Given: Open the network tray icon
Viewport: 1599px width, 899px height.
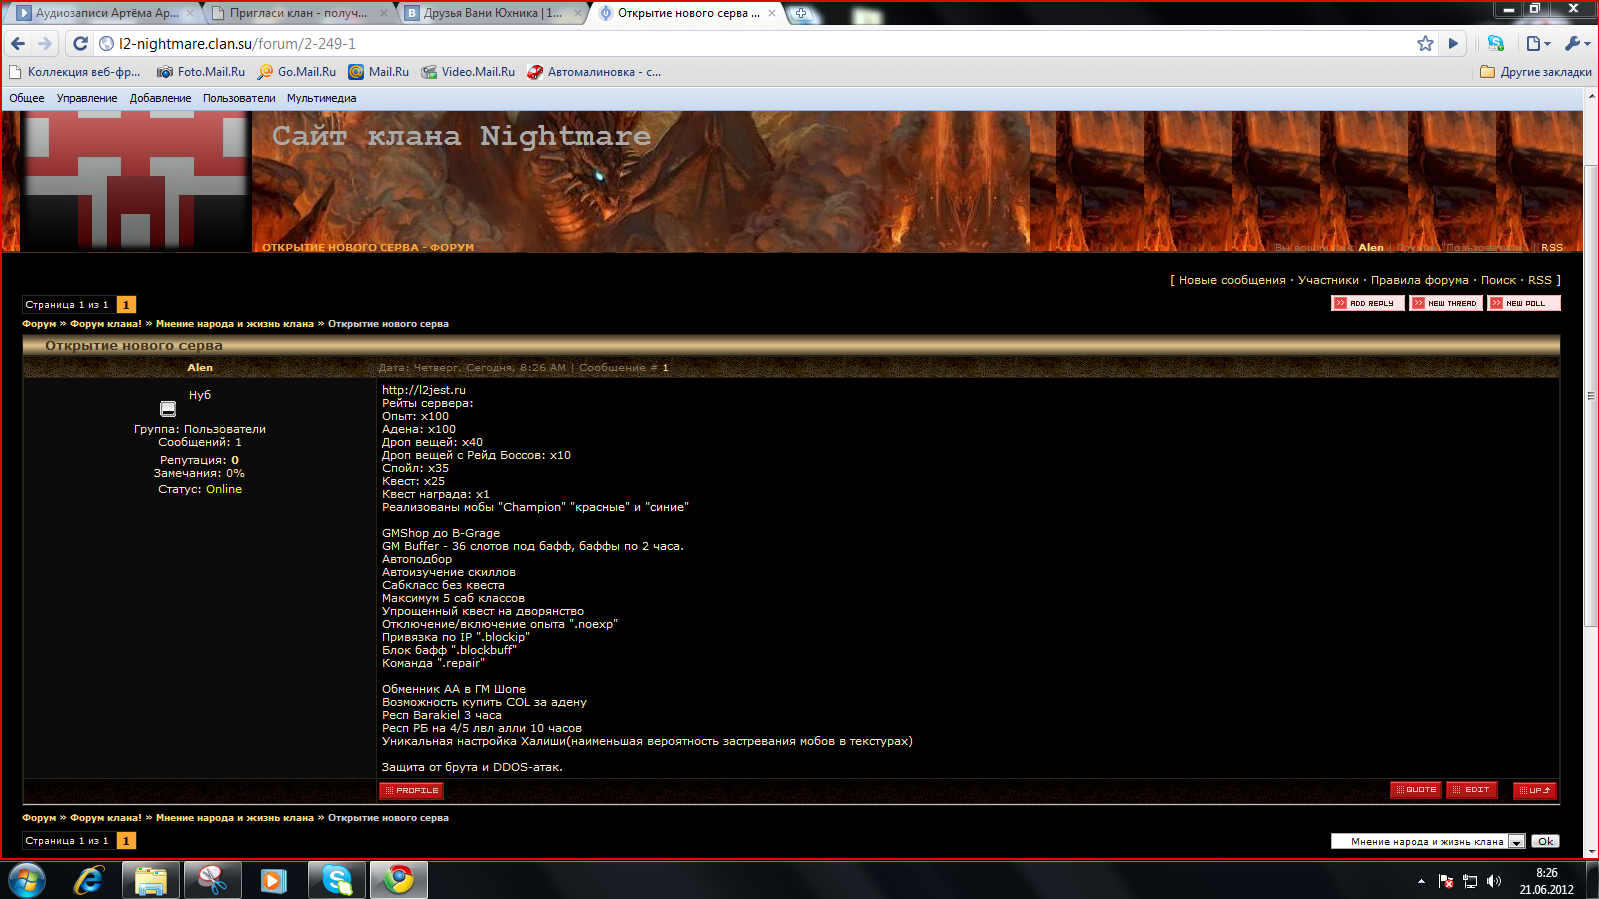Looking at the screenshot, I should tap(1470, 881).
